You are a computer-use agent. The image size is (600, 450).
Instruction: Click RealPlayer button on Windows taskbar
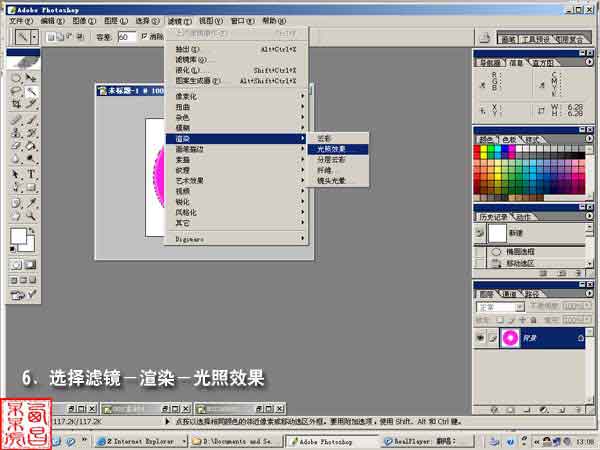(428, 441)
